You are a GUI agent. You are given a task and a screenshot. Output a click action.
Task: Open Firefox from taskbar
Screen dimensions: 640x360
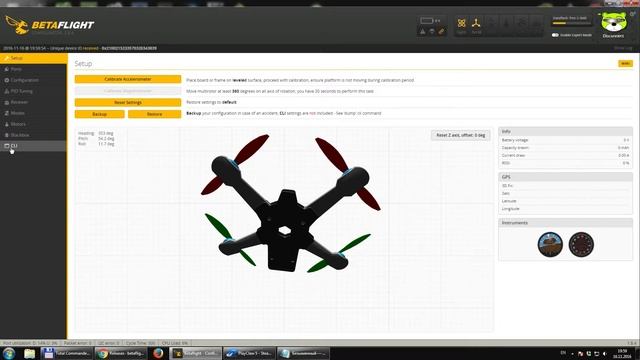coord(158,353)
